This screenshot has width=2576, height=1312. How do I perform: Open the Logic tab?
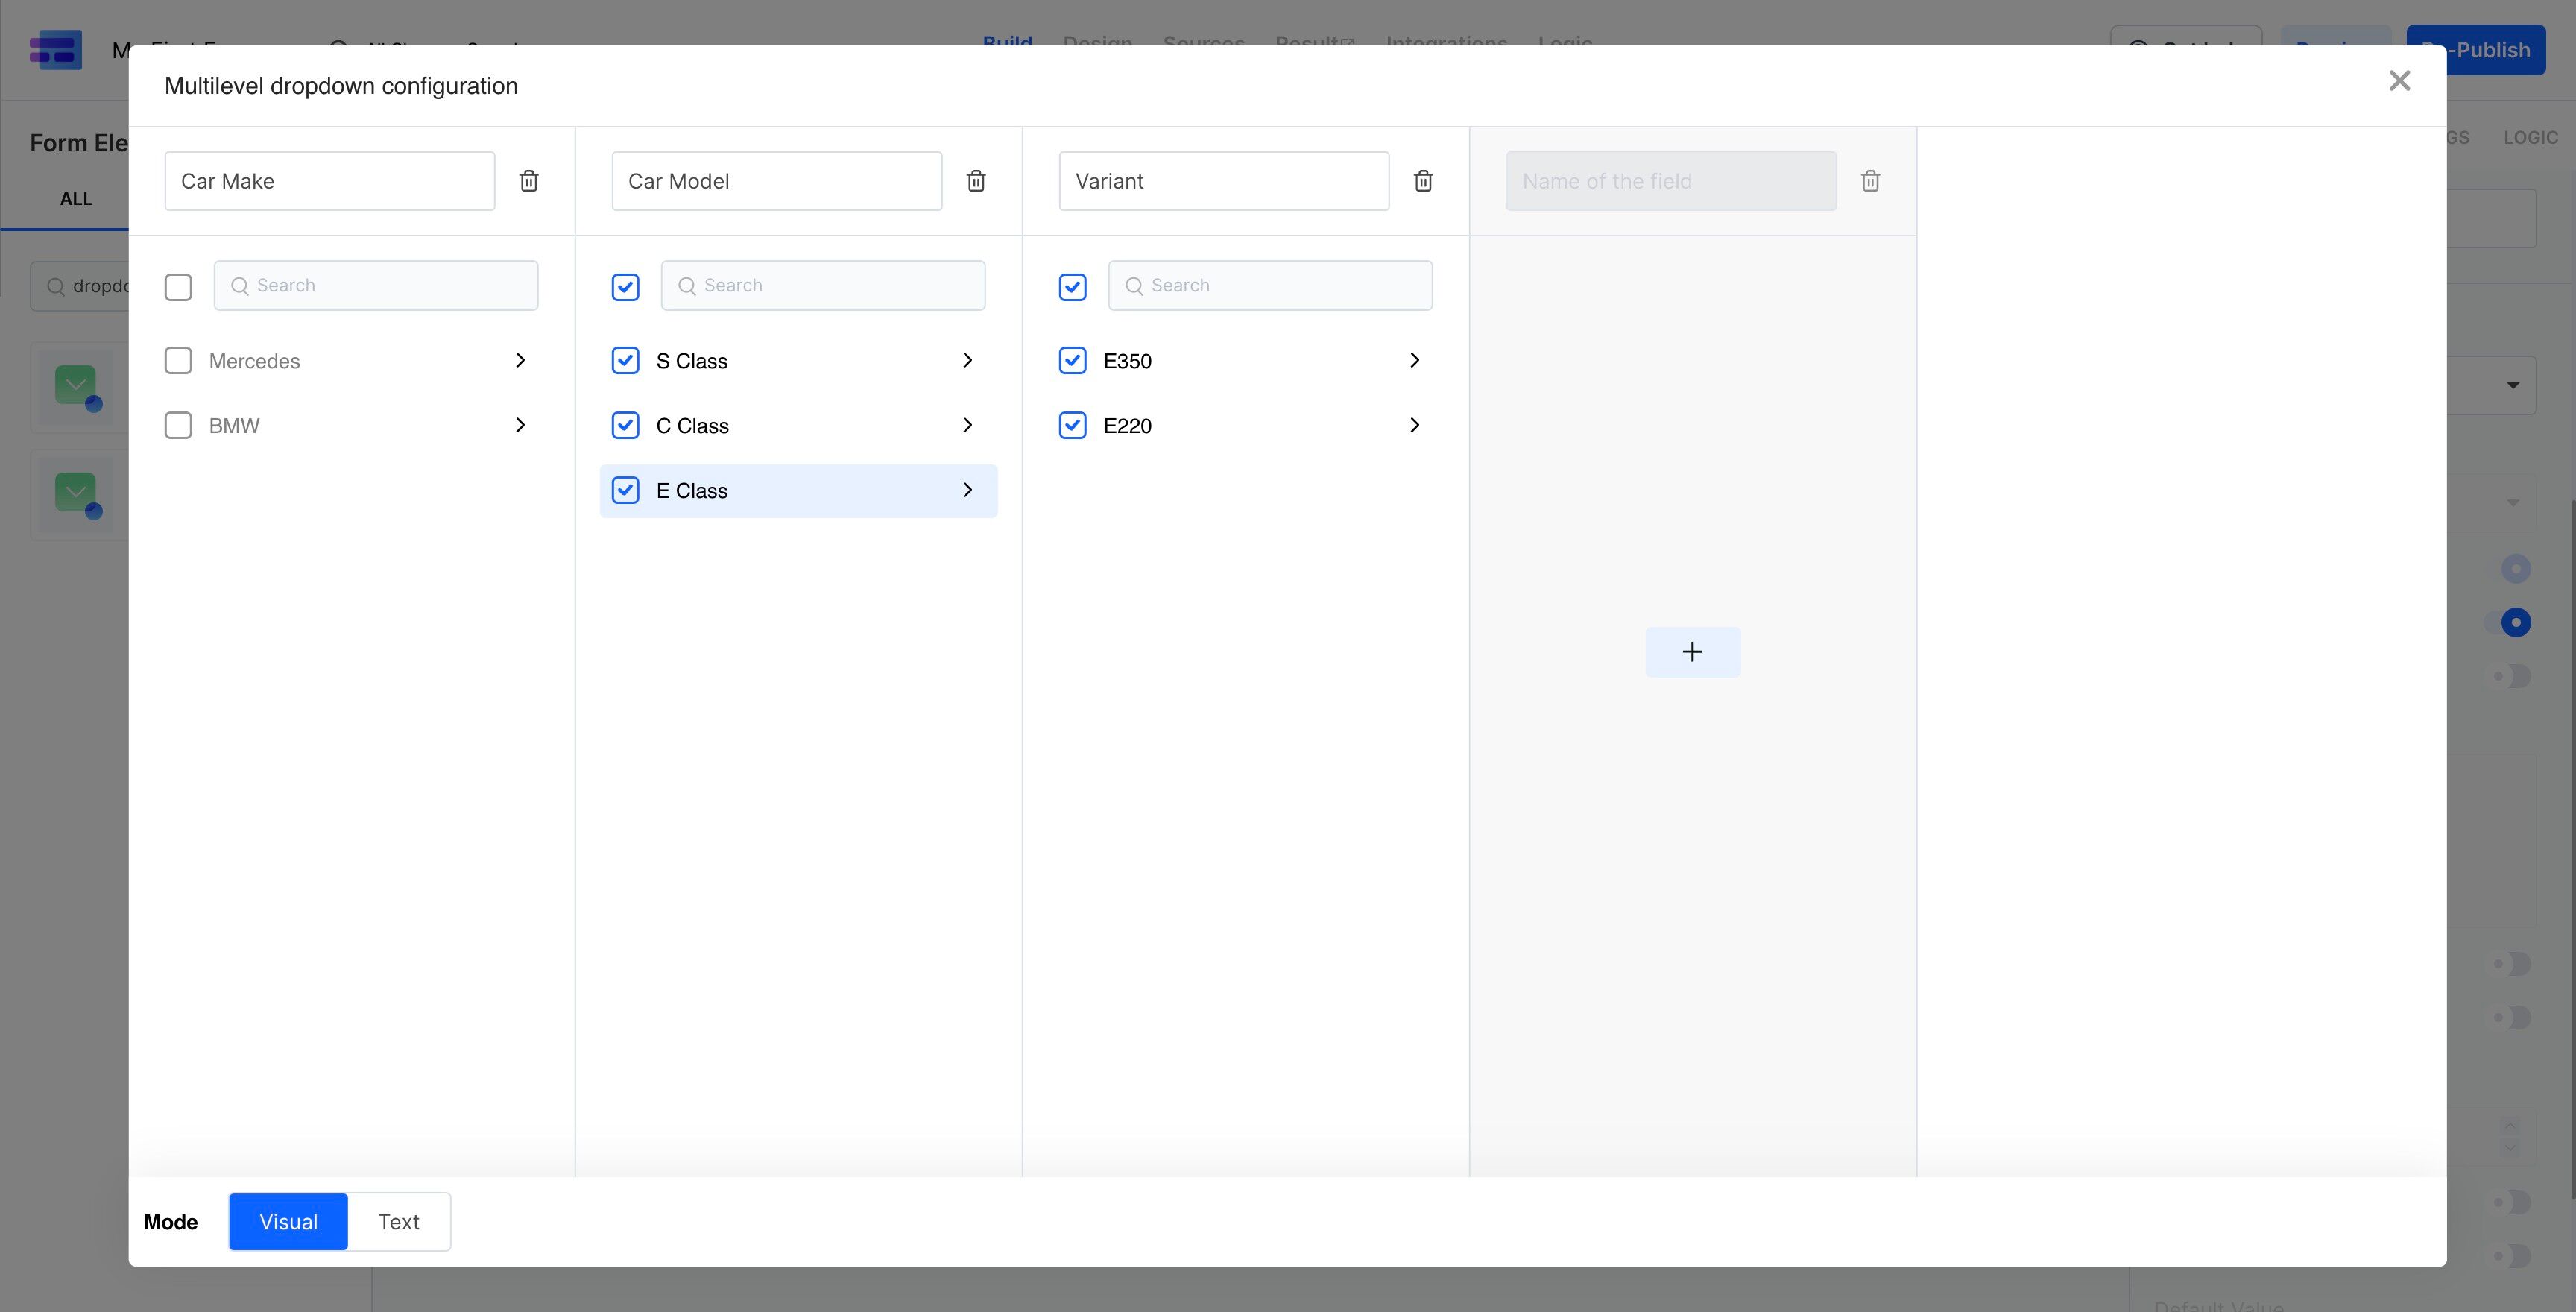point(1567,43)
